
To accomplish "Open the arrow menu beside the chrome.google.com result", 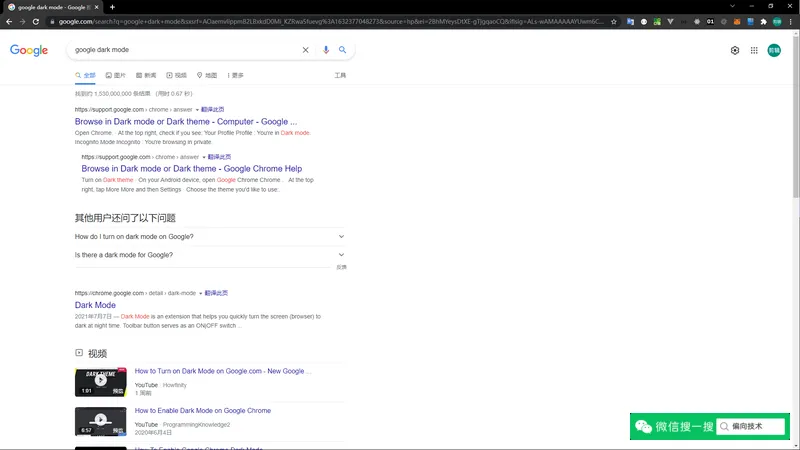I will click(201, 293).
